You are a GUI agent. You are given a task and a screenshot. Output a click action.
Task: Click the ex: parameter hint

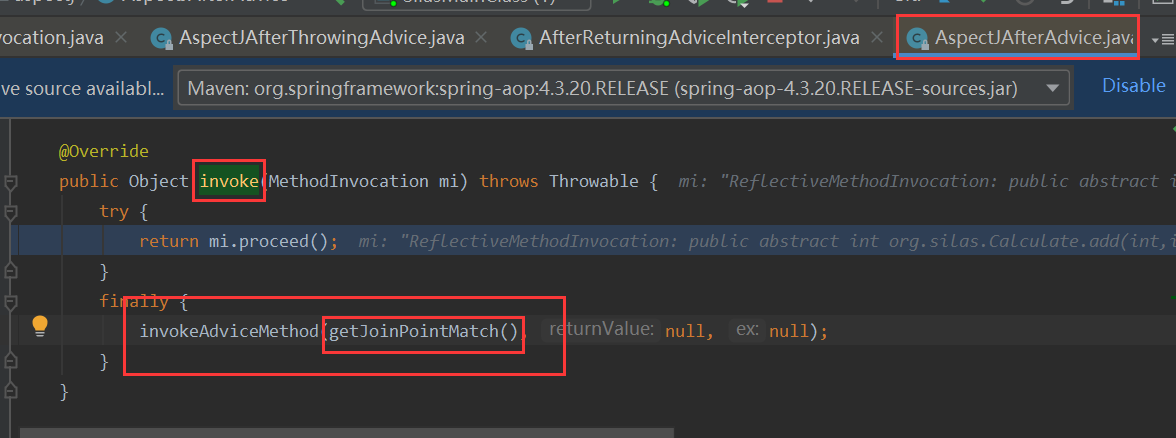point(748,330)
